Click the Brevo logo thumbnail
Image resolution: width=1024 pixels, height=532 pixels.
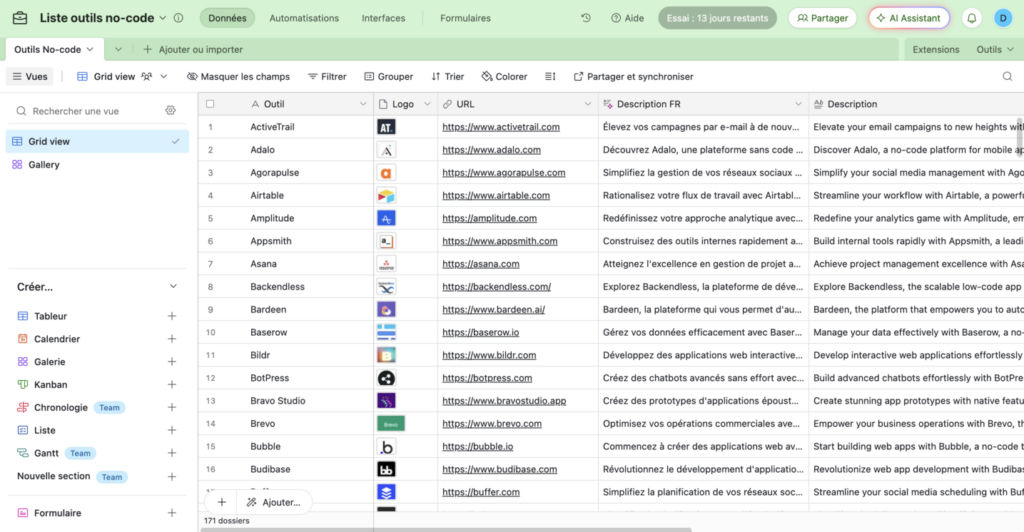(391, 424)
